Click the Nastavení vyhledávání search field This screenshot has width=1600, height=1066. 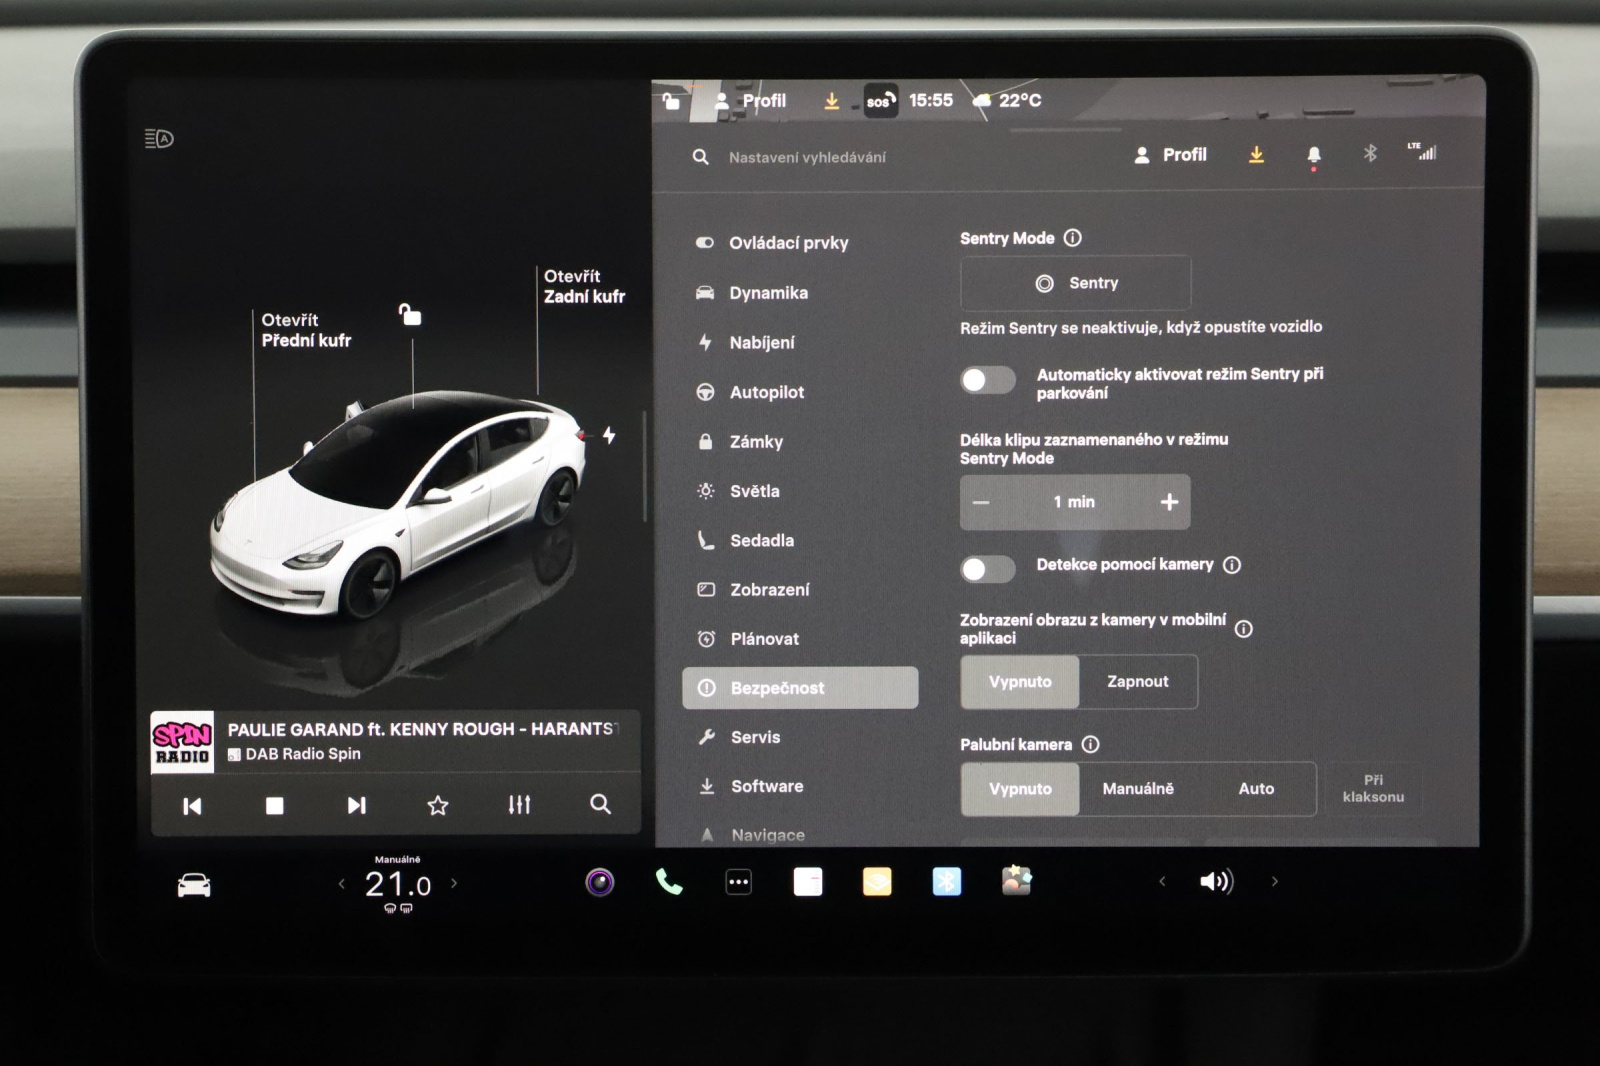tap(807, 157)
